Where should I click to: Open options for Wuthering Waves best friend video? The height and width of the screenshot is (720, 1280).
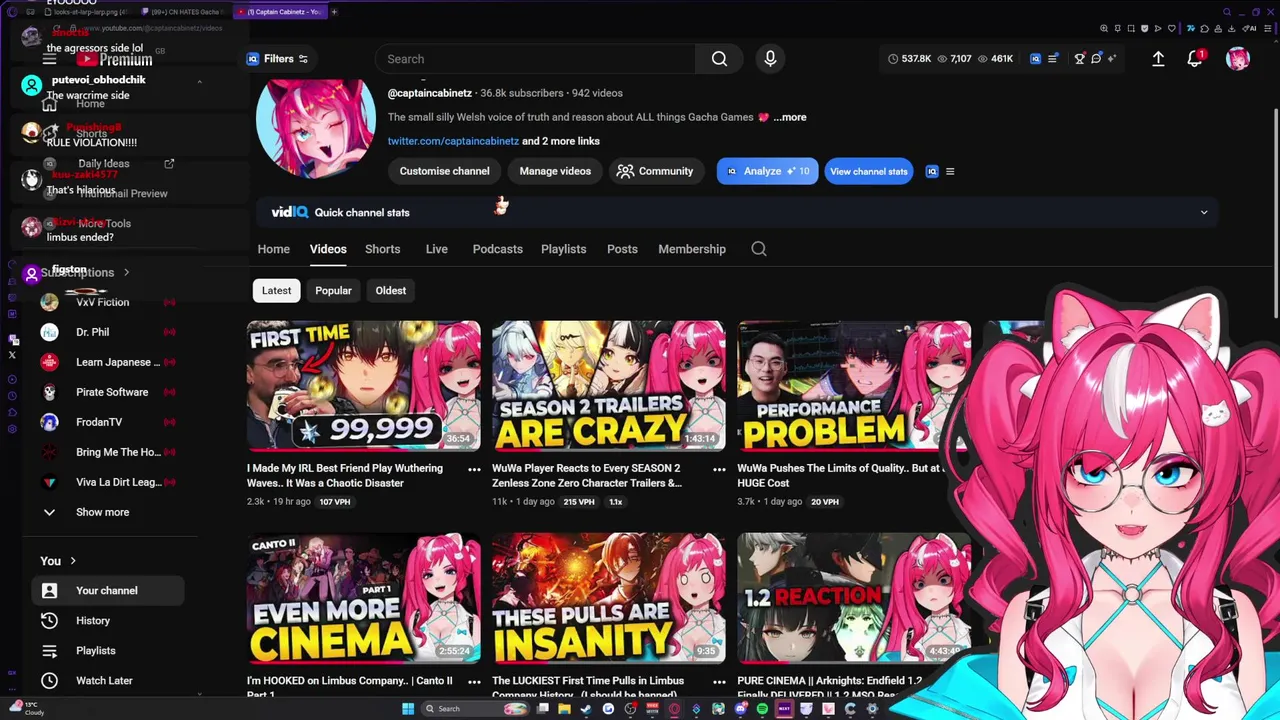[x=474, y=469]
